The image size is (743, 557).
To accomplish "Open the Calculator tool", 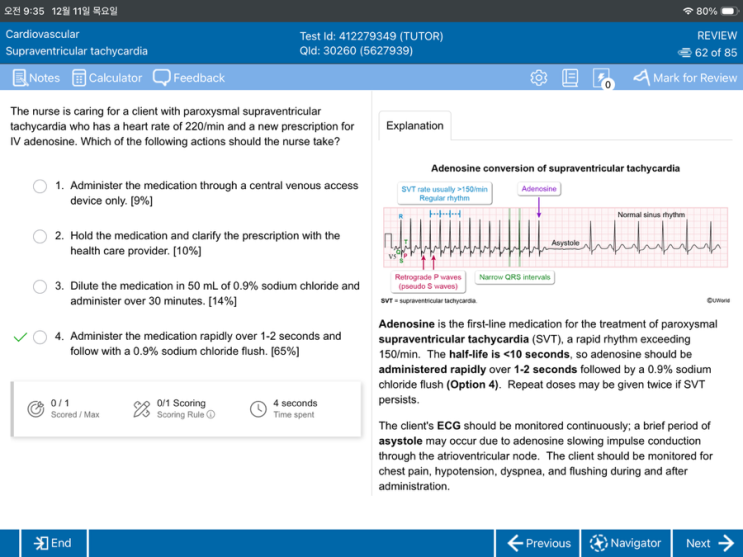I will 107,78.
